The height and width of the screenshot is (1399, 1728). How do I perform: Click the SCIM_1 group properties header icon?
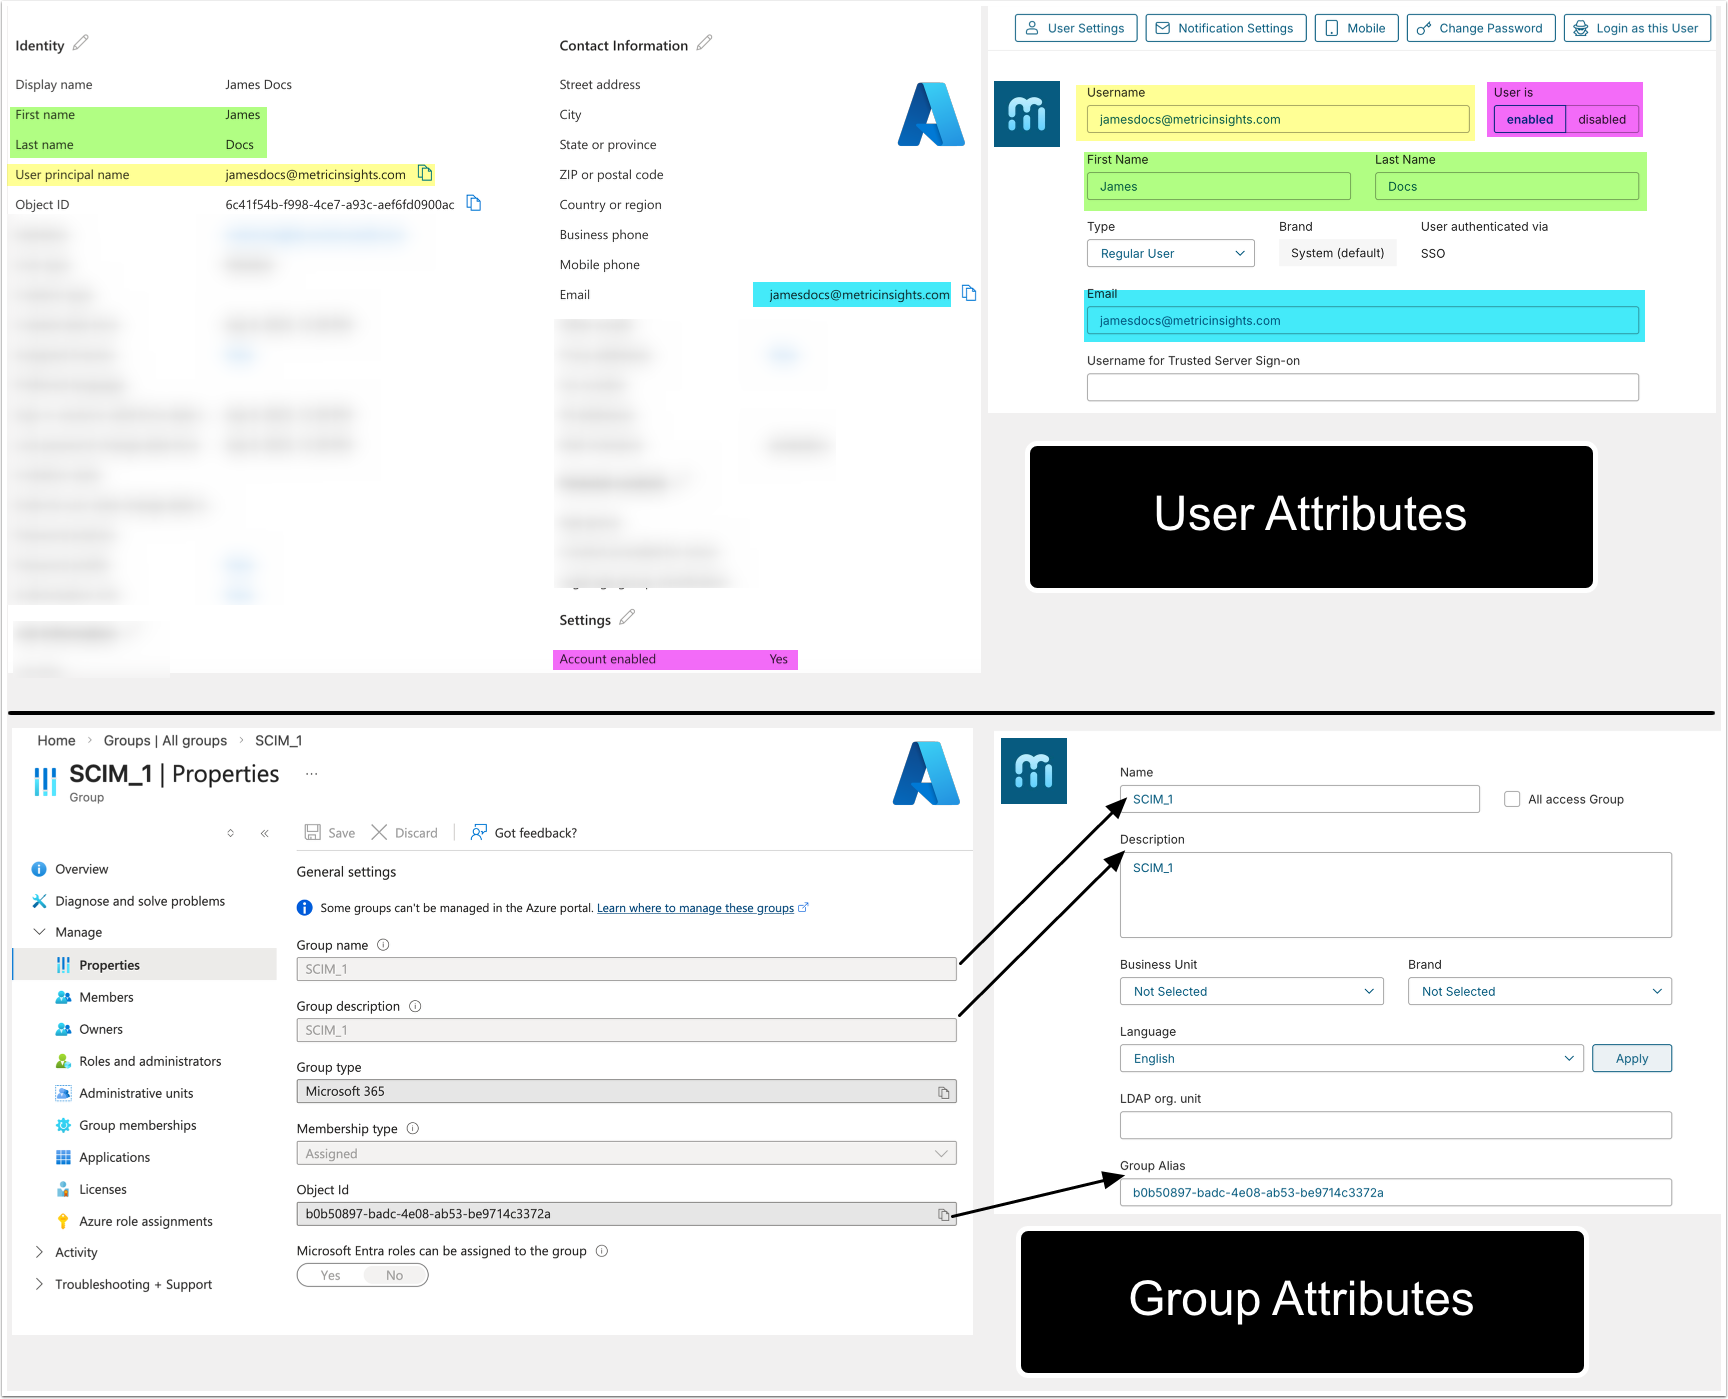pos(45,782)
